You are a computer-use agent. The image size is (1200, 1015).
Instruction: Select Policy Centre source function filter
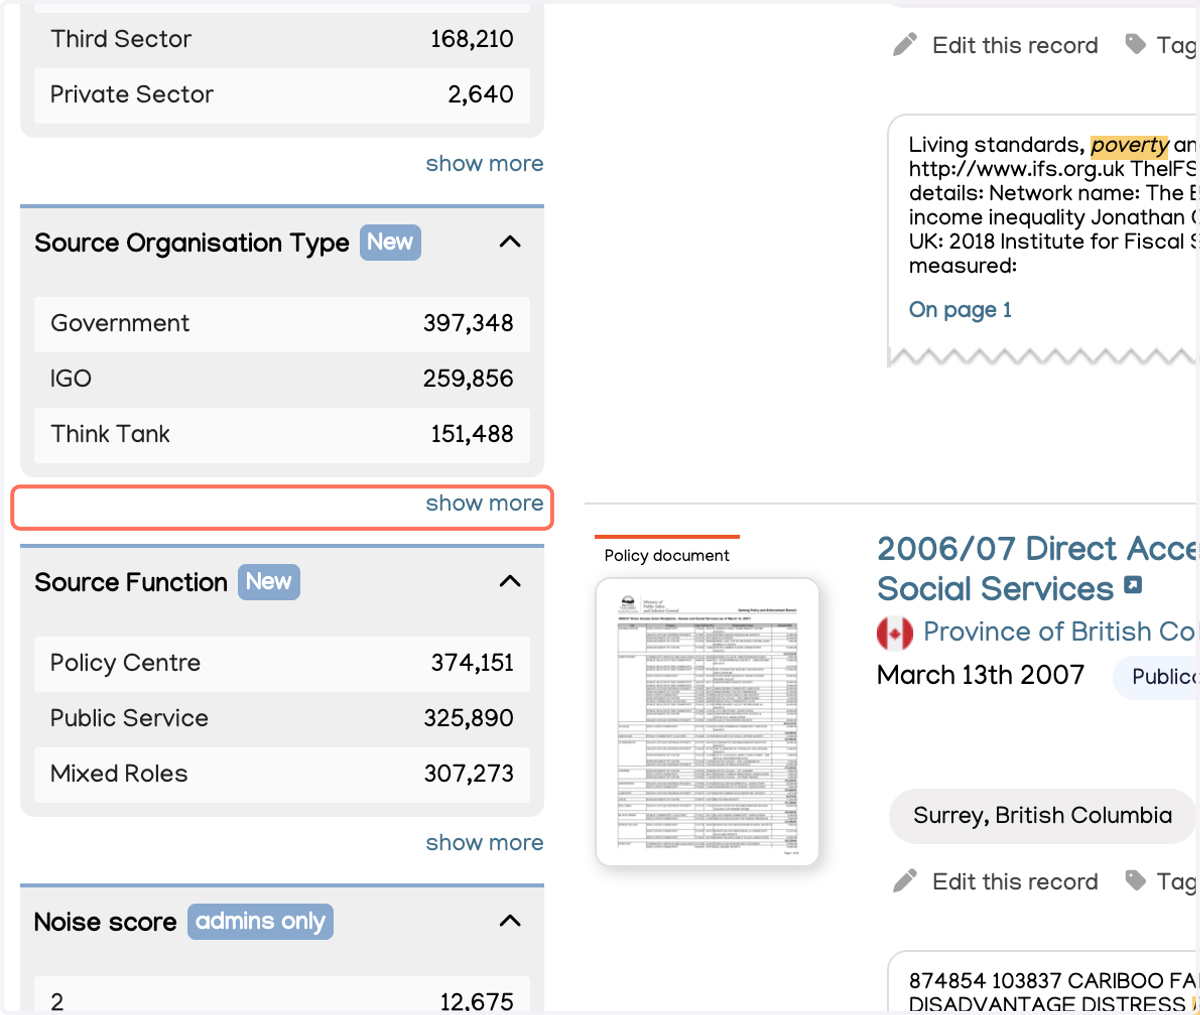(x=282, y=664)
